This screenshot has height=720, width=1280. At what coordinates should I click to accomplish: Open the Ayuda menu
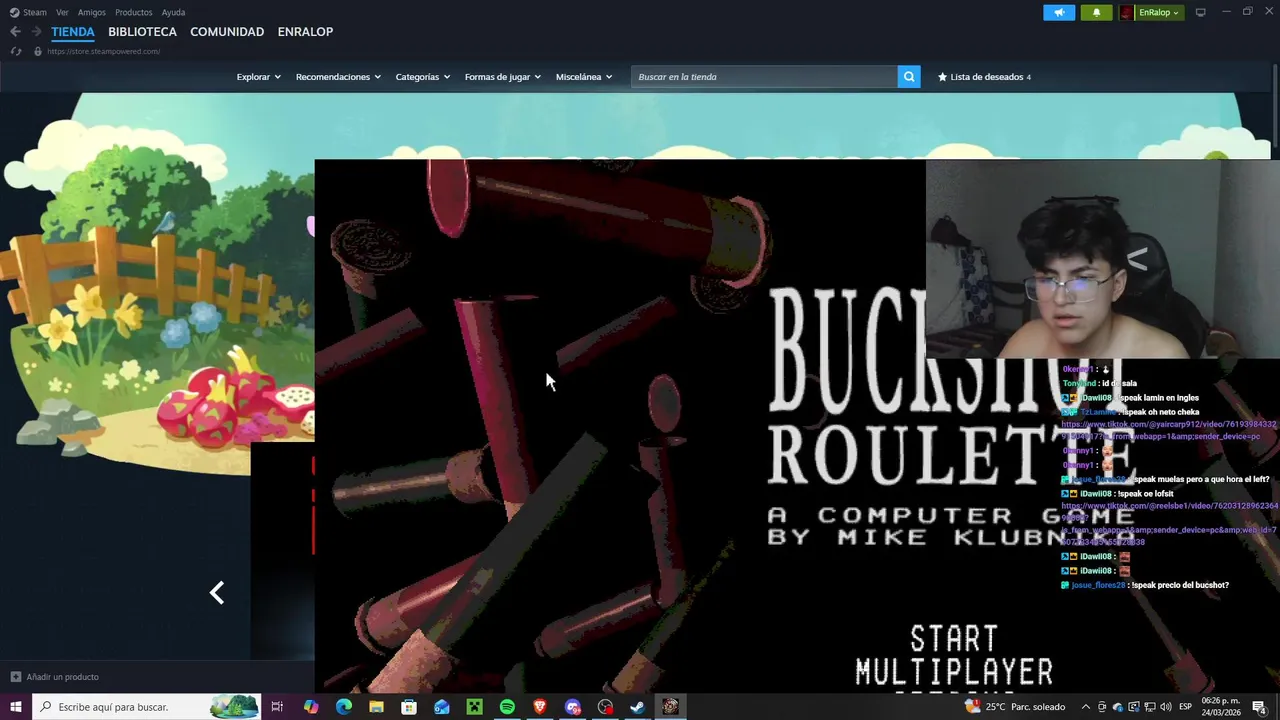tap(173, 12)
